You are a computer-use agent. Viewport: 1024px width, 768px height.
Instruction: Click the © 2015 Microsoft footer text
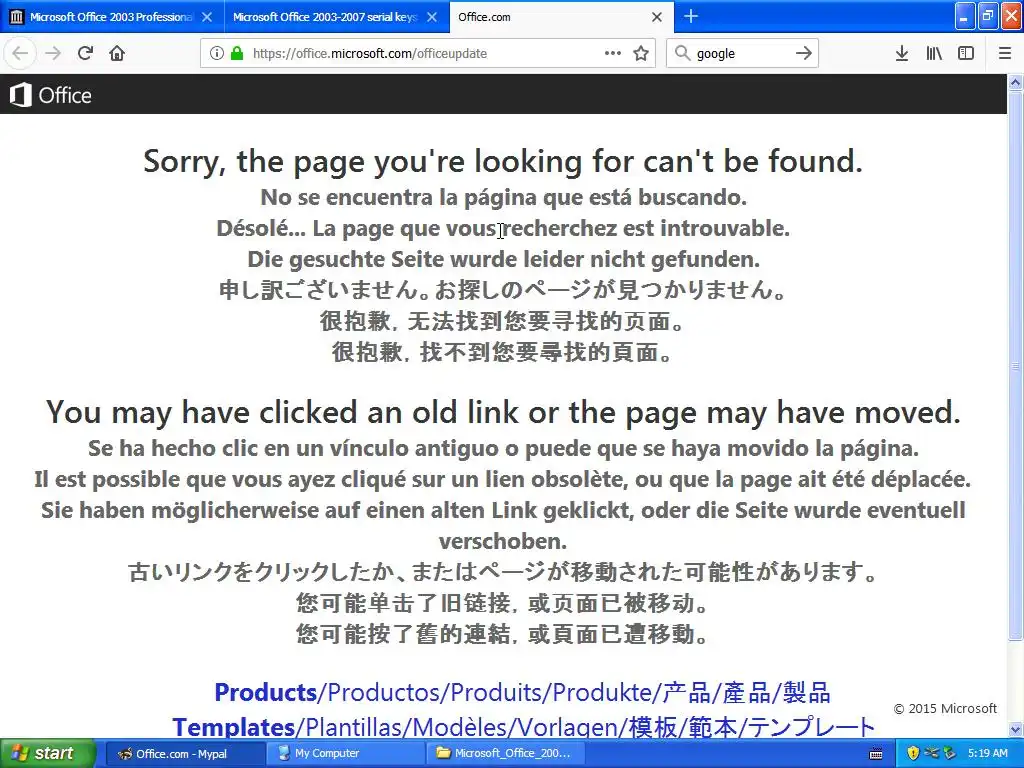click(x=945, y=709)
